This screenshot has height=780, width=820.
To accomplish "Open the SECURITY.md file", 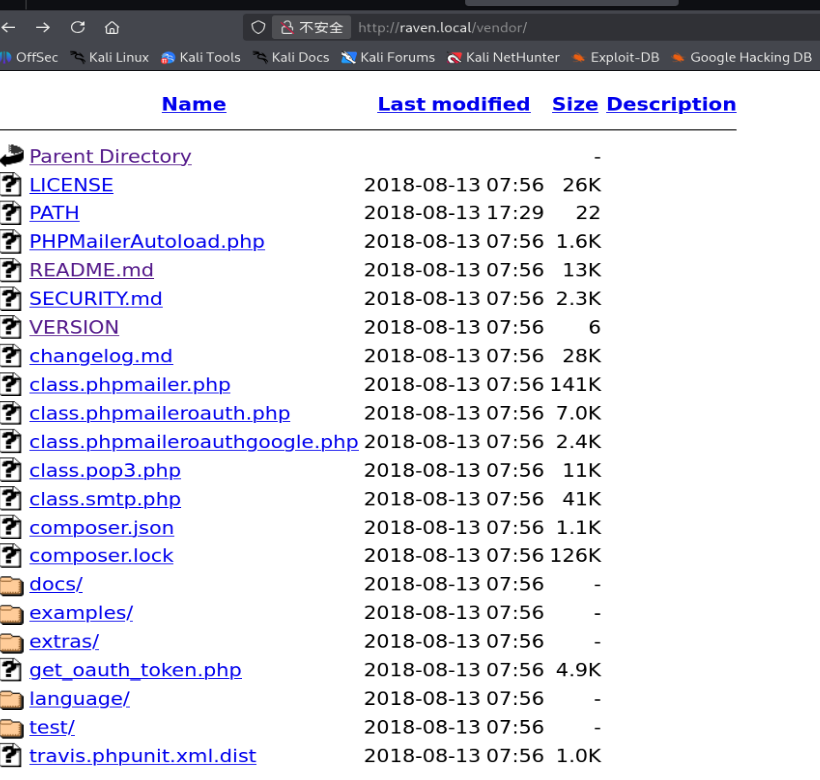I will (96, 299).
